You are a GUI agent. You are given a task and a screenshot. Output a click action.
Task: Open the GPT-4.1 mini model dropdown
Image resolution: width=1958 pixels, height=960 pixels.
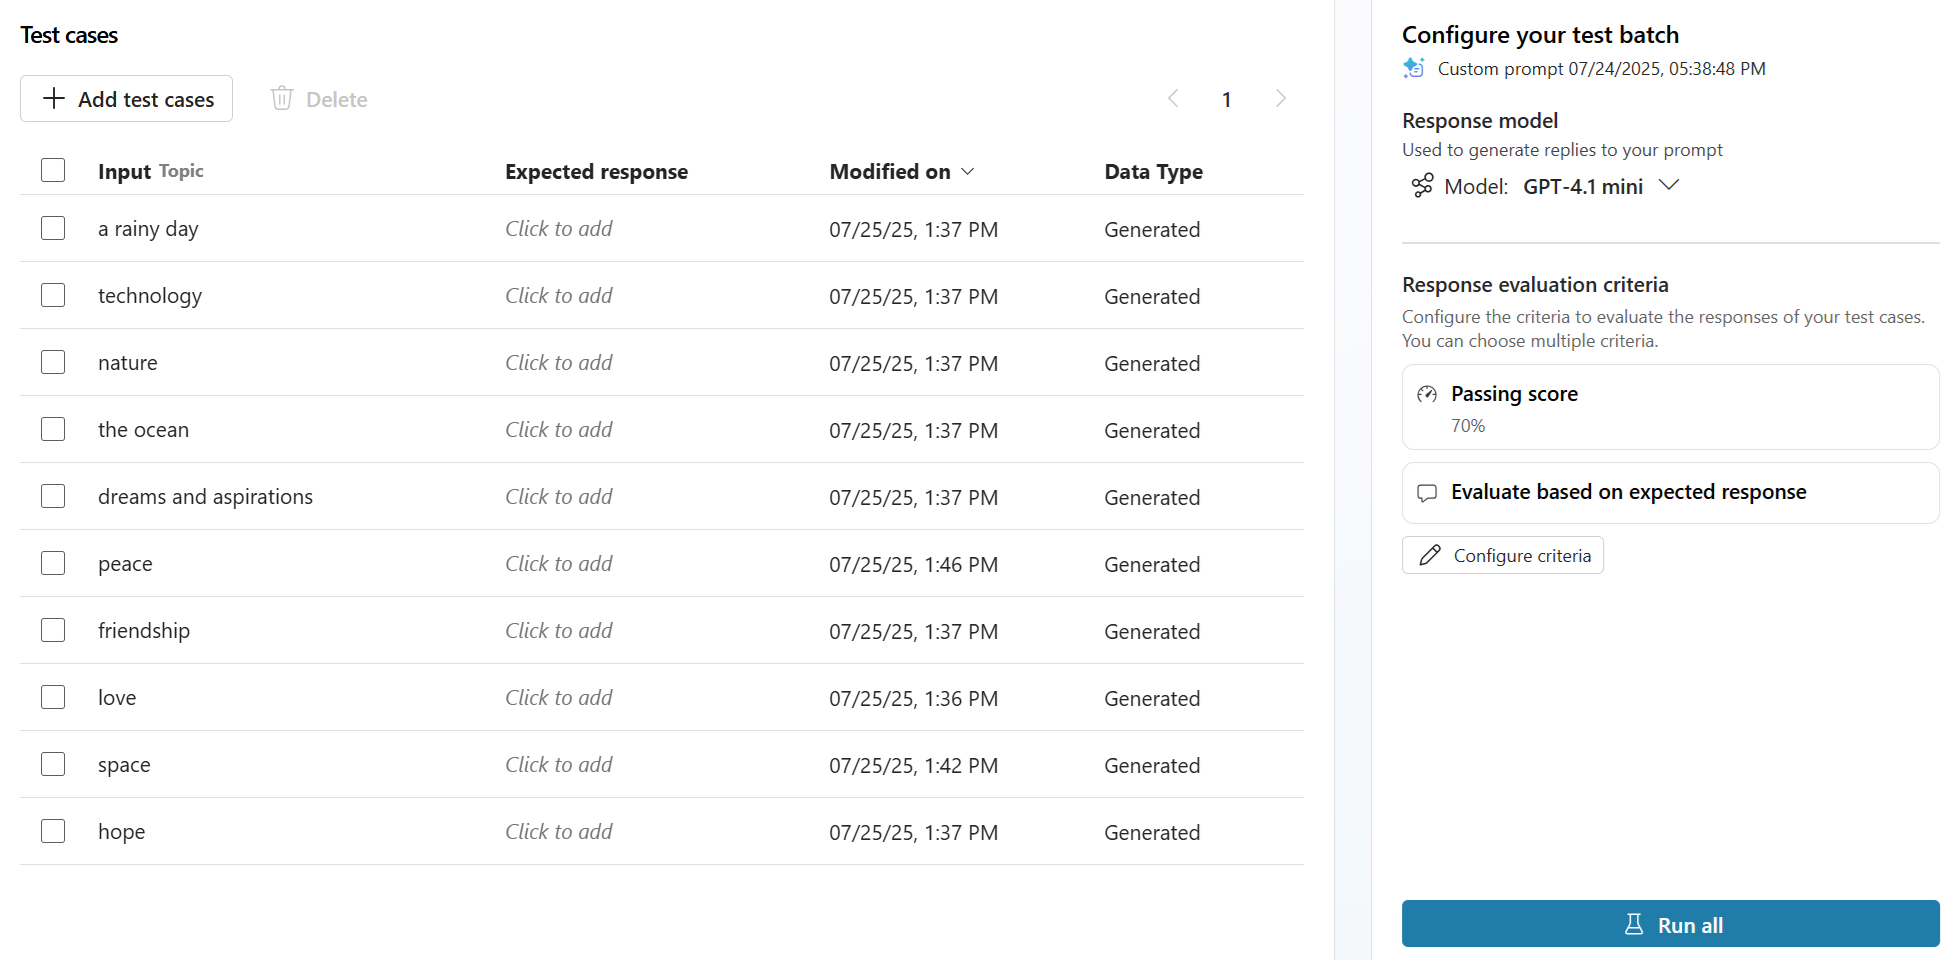(x=1670, y=185)
